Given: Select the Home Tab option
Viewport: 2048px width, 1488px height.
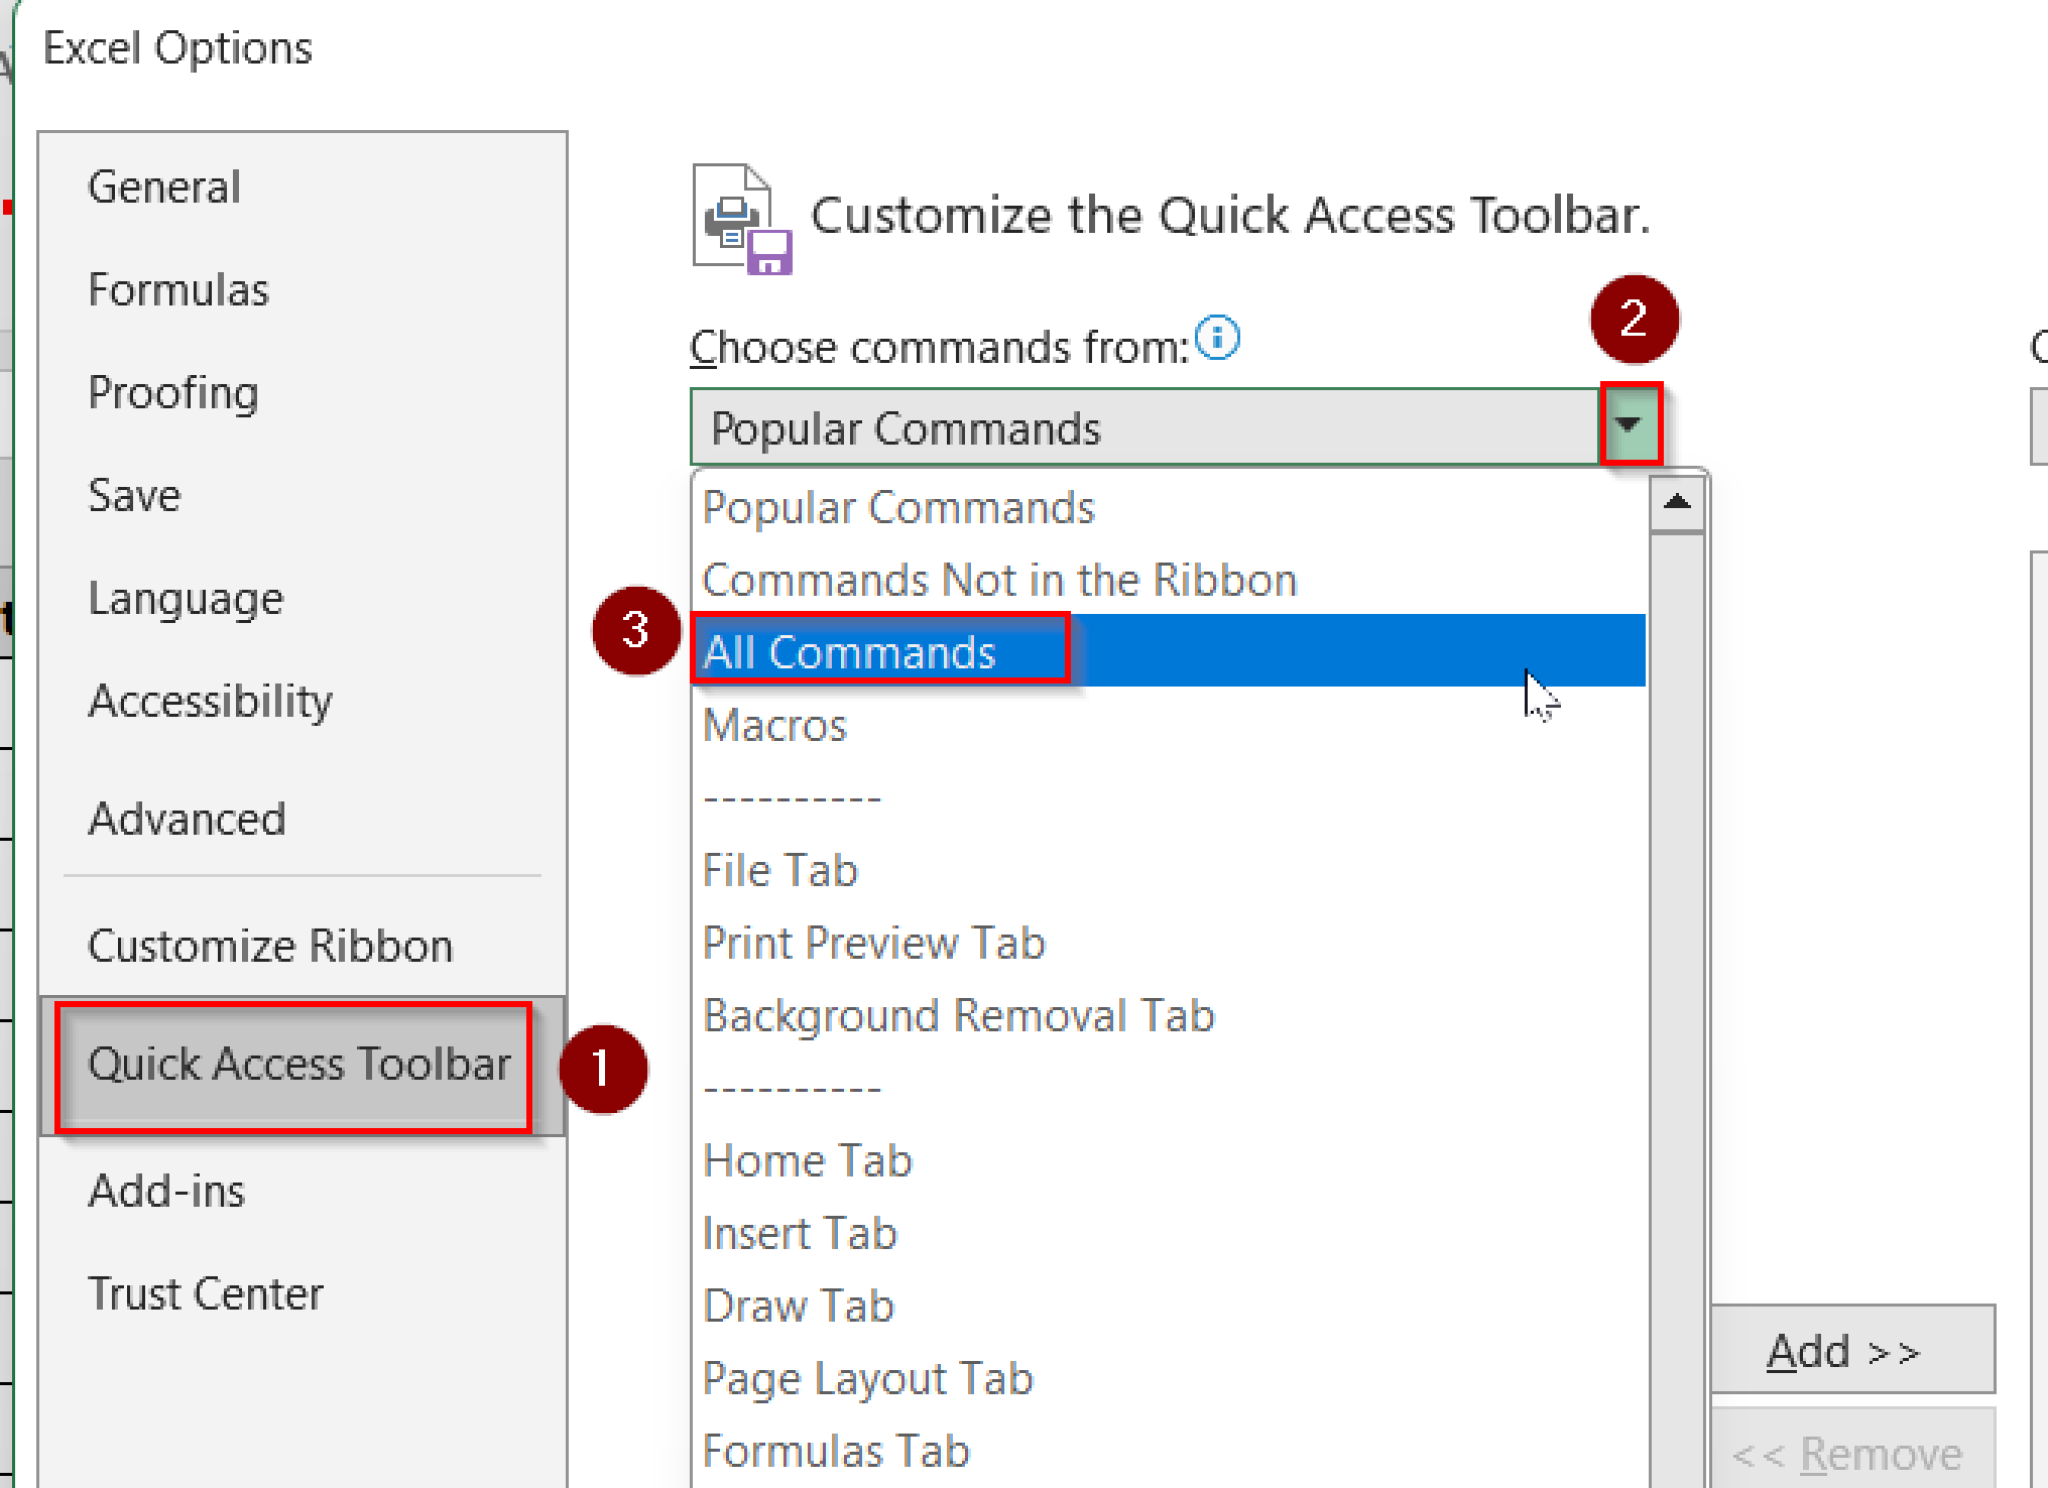Looking at the screenshot, I should coord(807,1160).
